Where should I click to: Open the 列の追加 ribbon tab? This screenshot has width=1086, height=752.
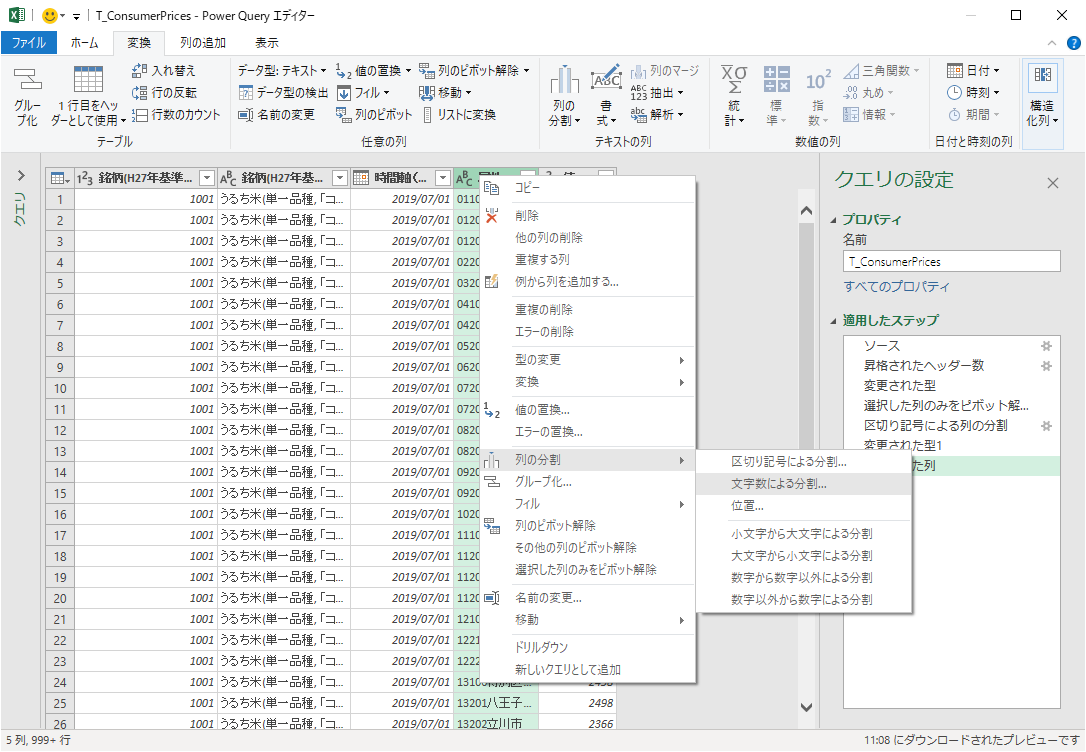click(202, 43)
